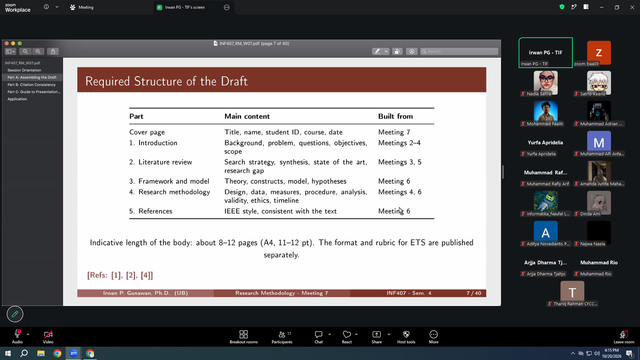The width and height of the screenshot is (640, 360).
Task: Open the Participants panel
Action: [282, 337]
